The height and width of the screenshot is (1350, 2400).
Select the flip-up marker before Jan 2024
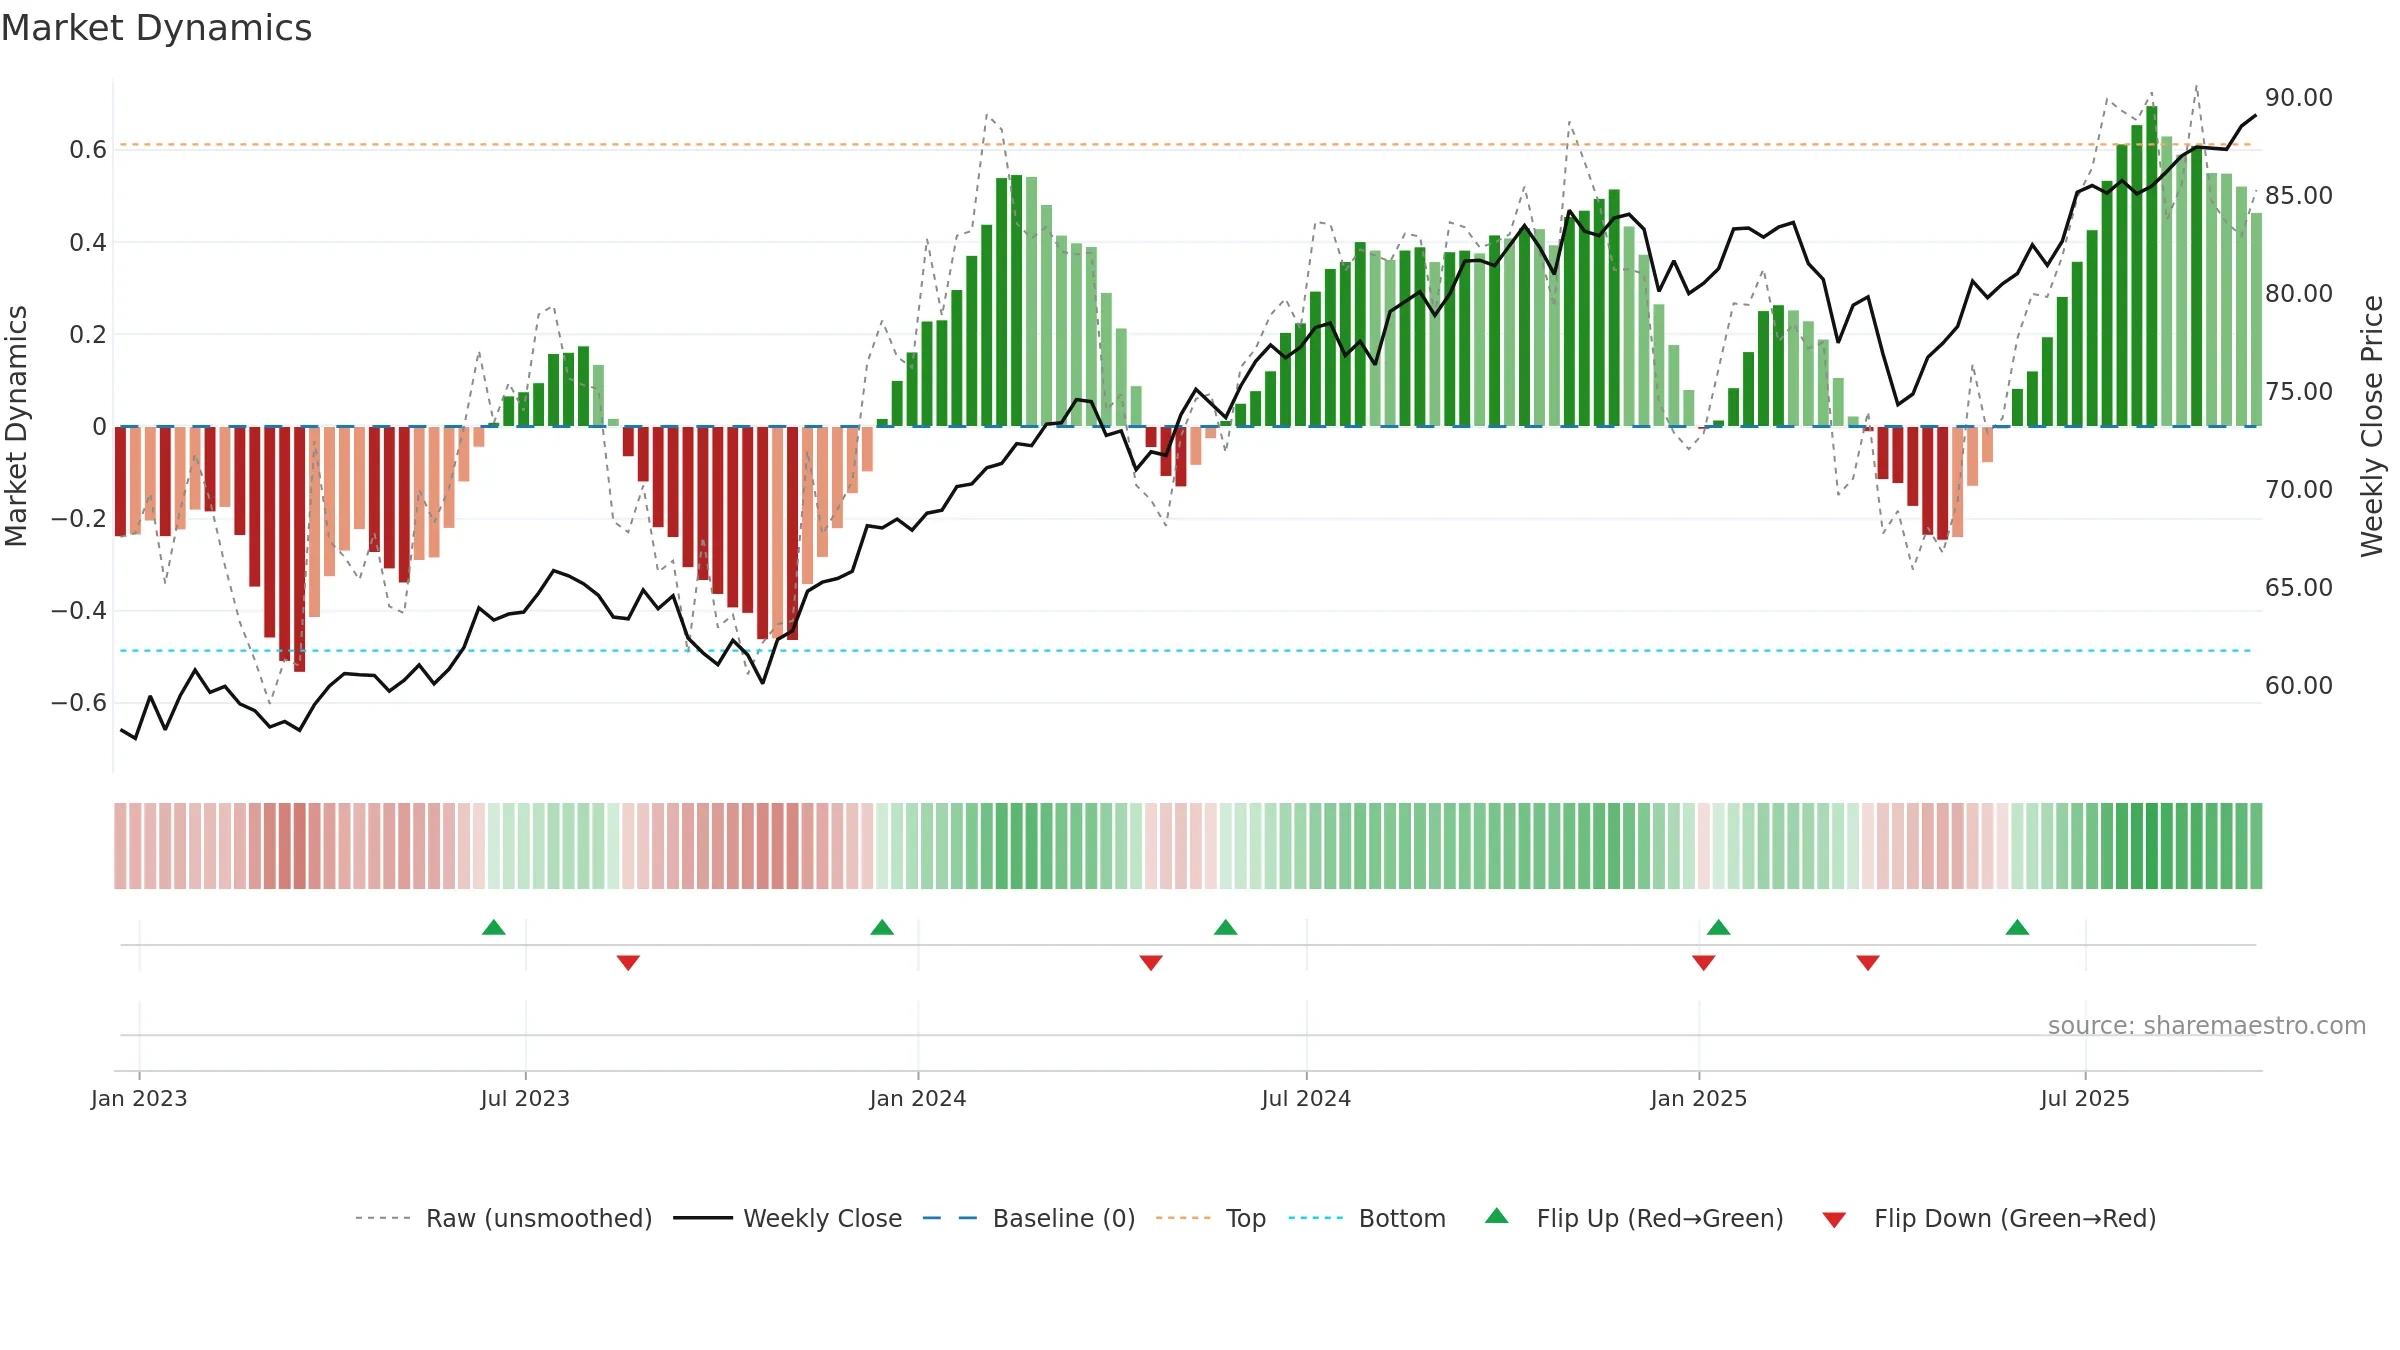coord(882,927)
